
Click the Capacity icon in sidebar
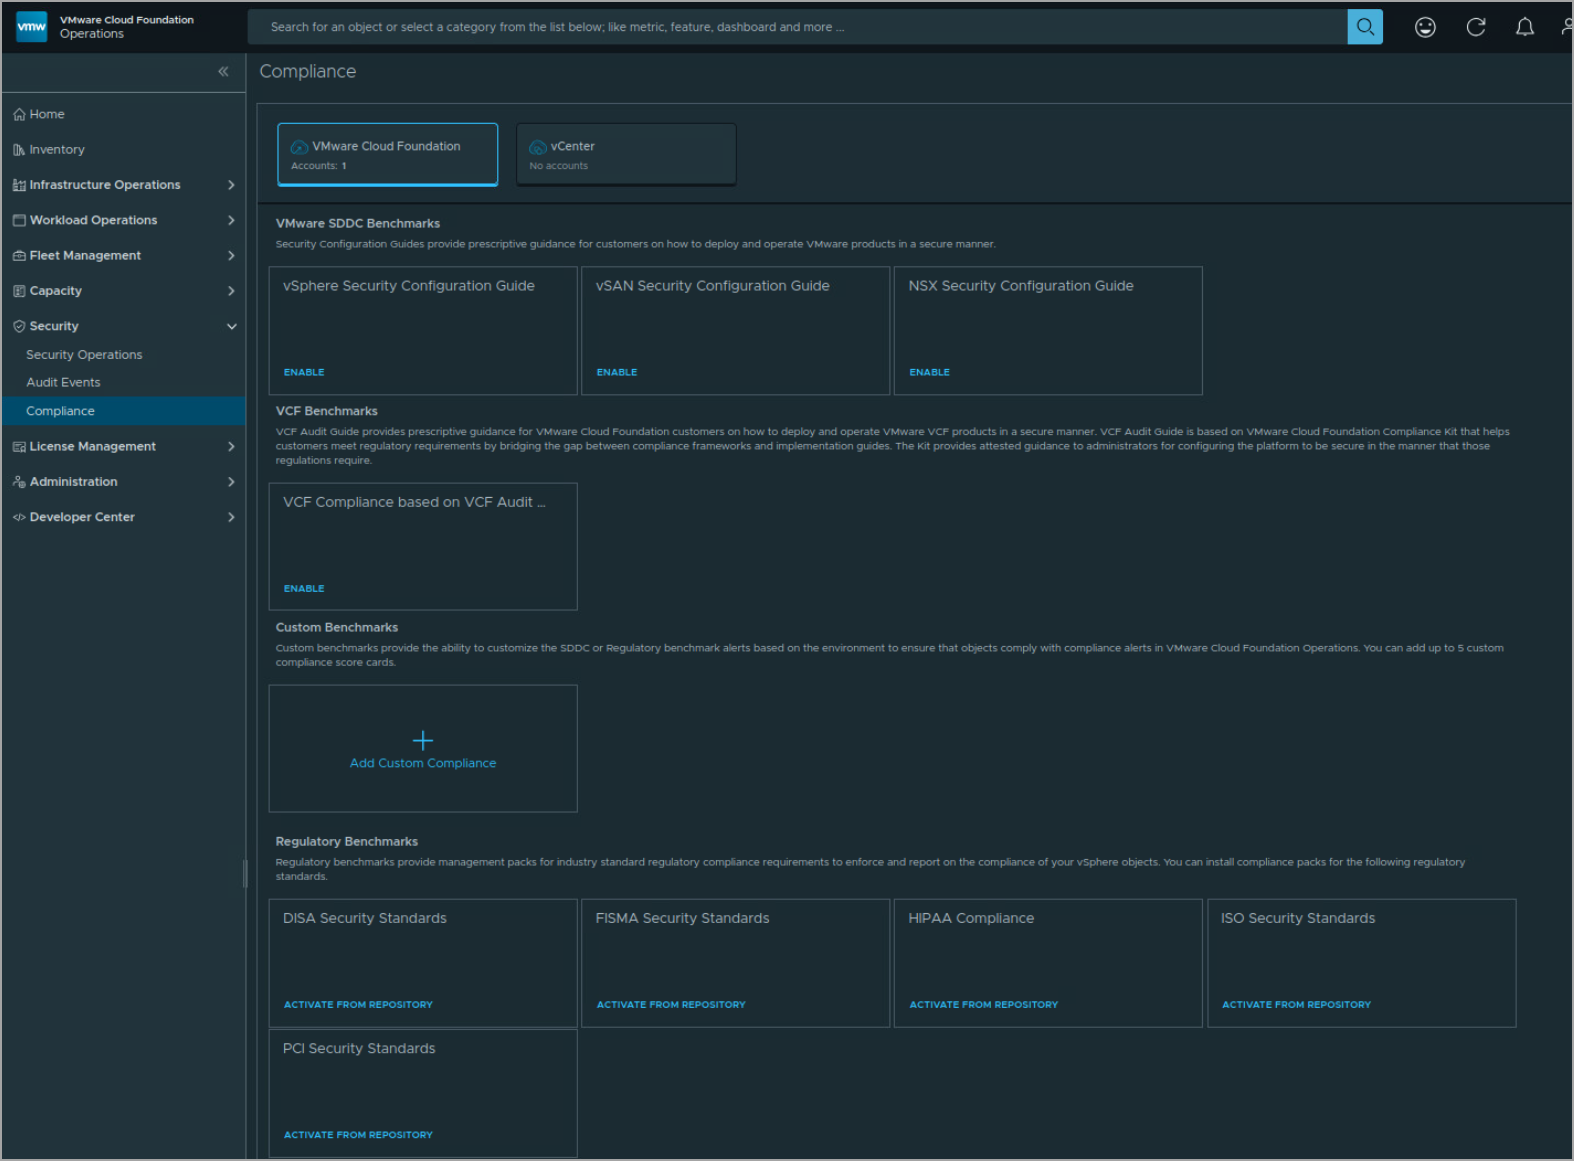[x=19, y=291]
